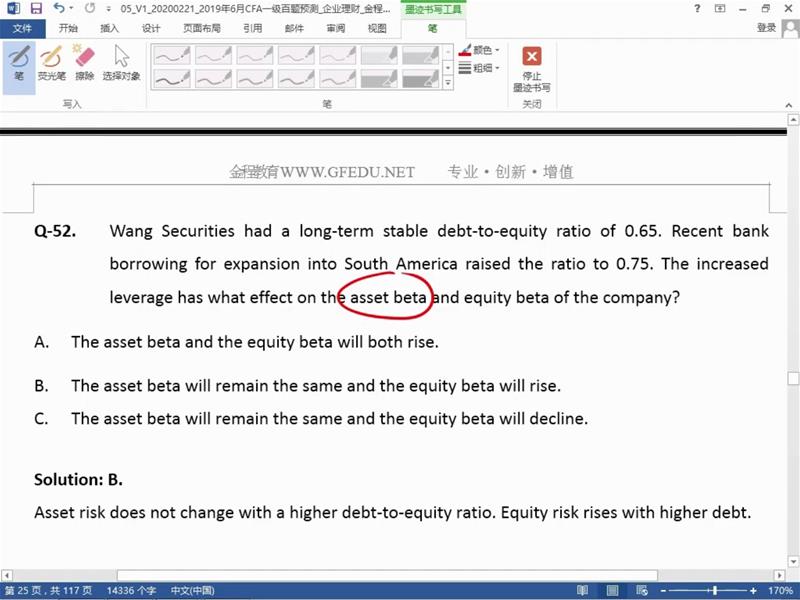Open the undo history dropdown arrow
This screenshot has width=800, height=600.
pos(71,8)
